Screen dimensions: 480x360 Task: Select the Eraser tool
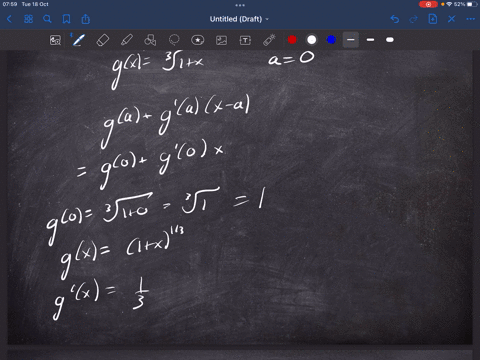pyautogui.click(x=103, y=40)
